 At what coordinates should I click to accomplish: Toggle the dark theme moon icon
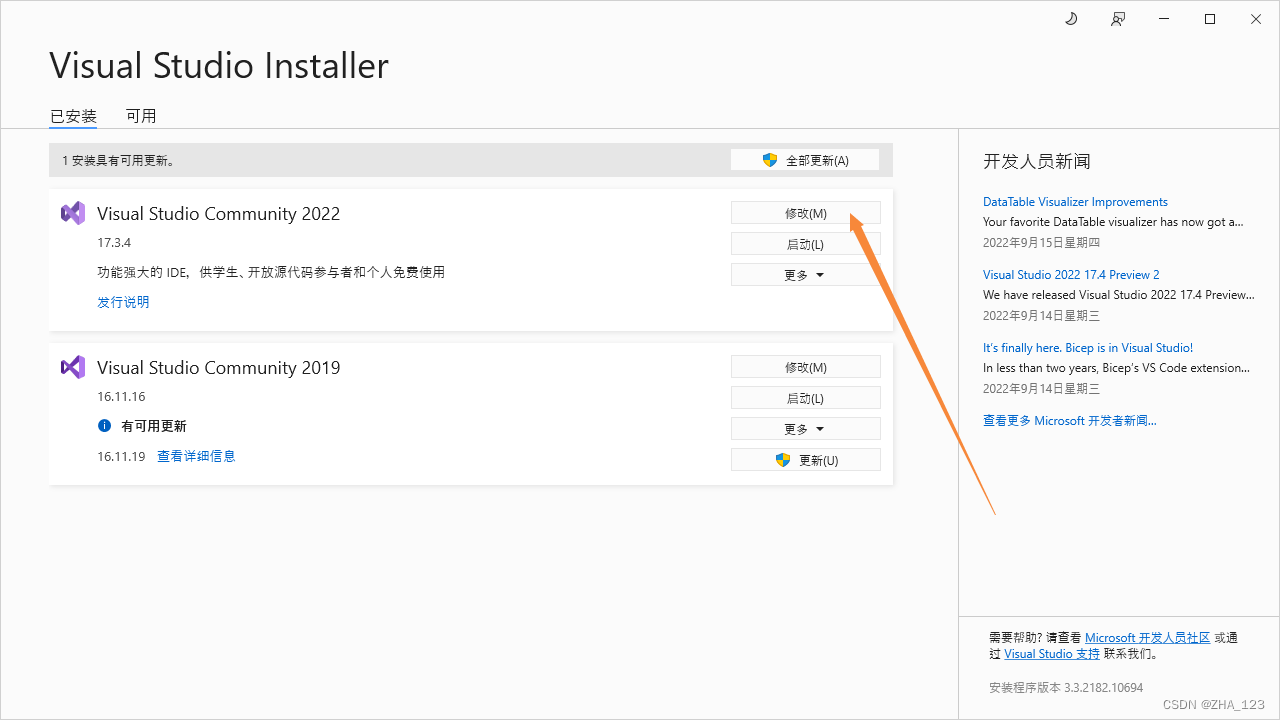pyautogui.click(x=1071, y=19)
